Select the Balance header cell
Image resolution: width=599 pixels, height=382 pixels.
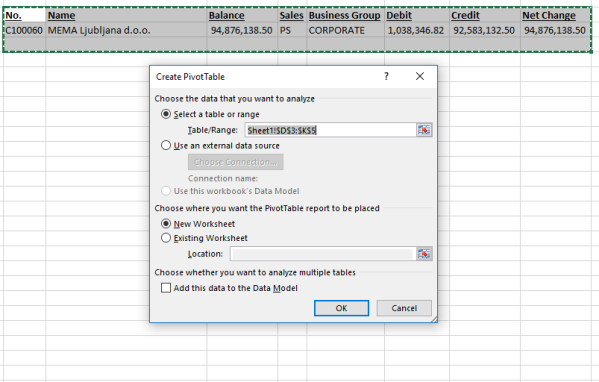click(242, 15)
